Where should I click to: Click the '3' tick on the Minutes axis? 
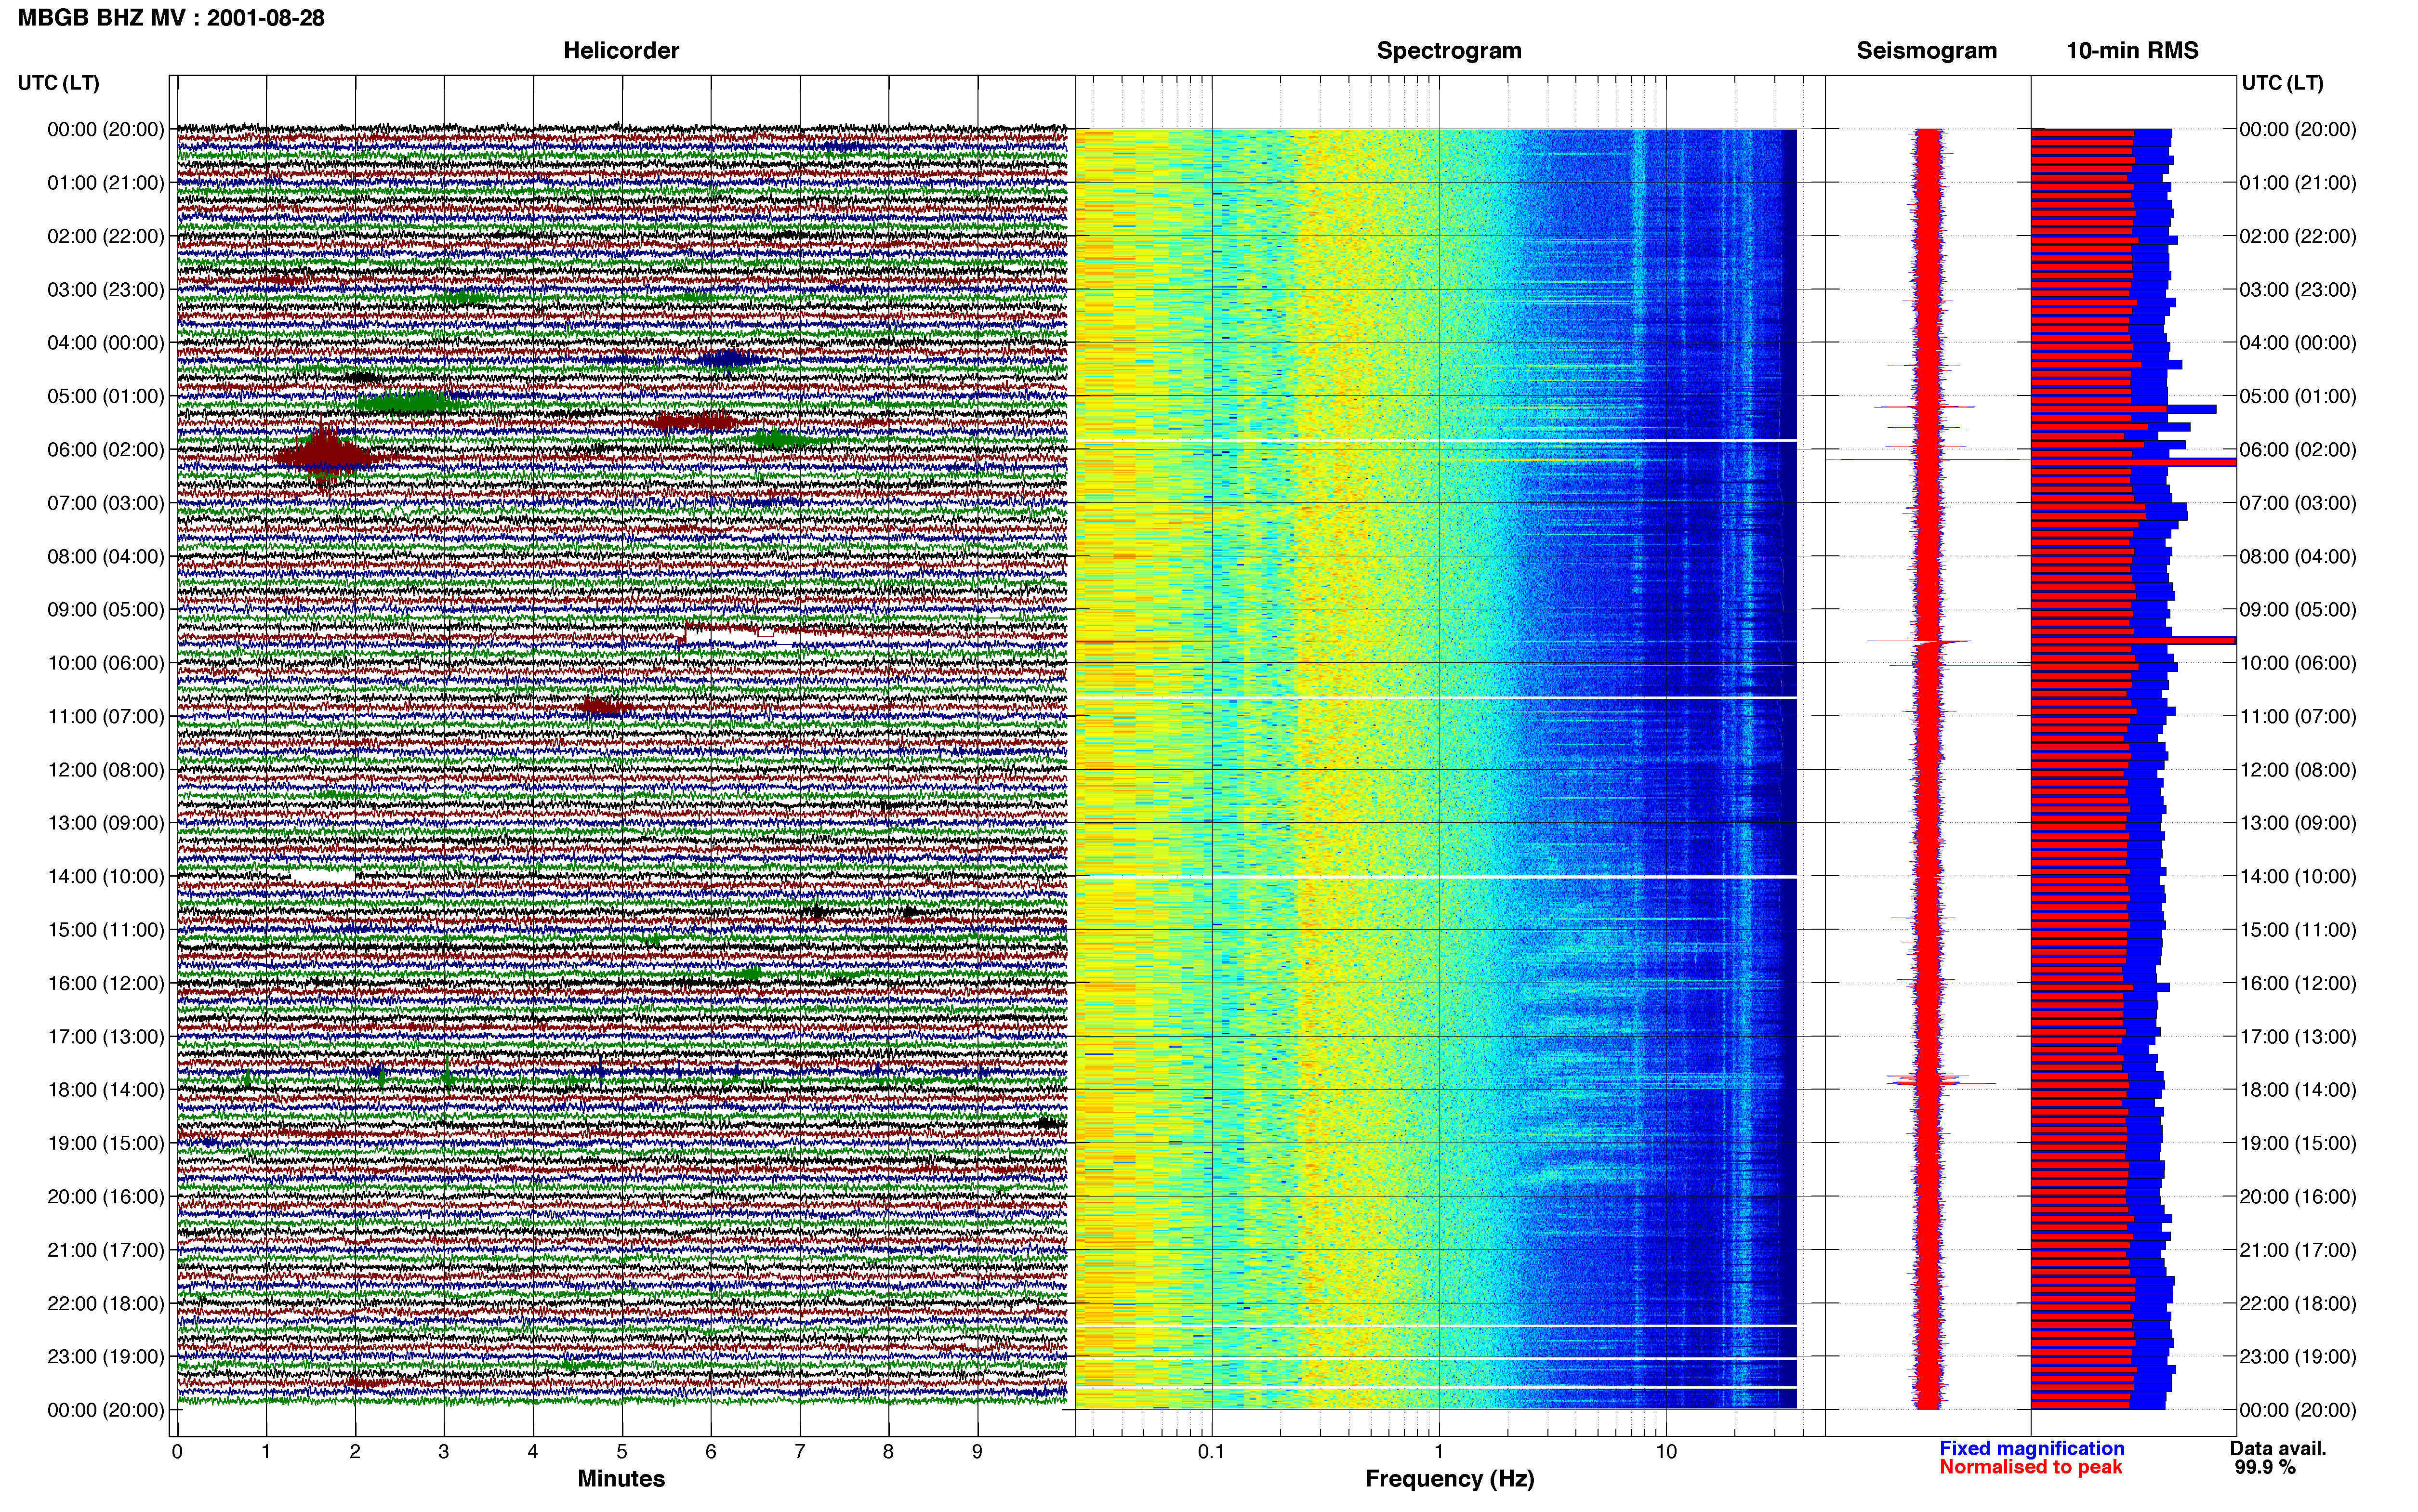point(444,1451)
